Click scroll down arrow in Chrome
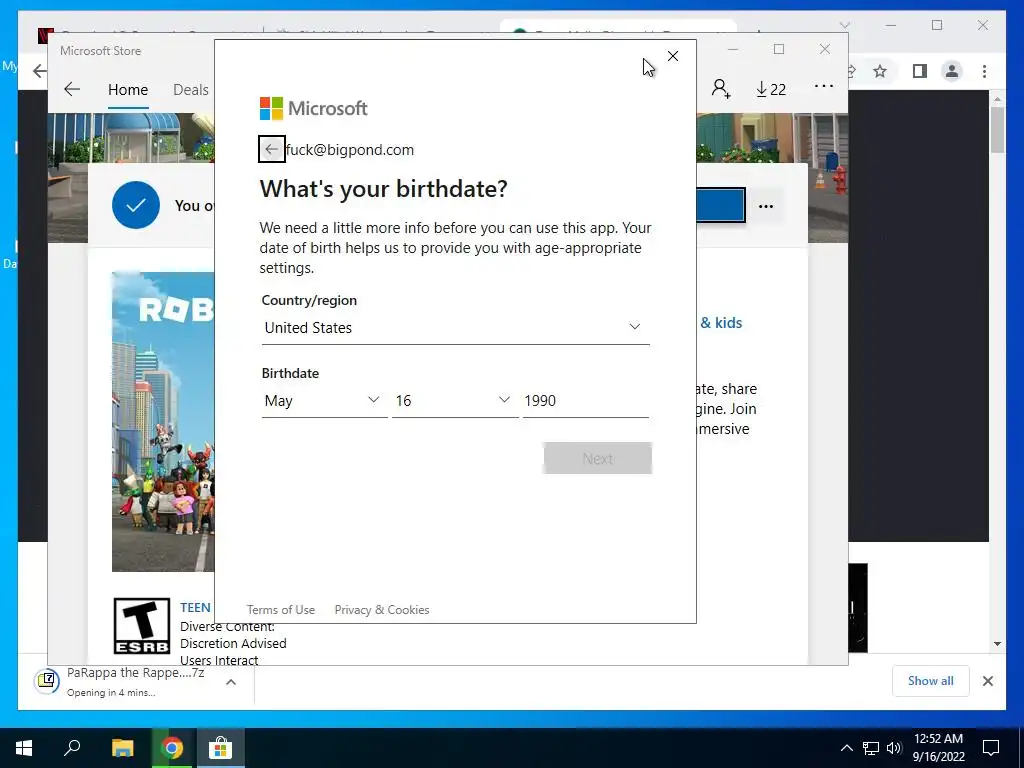Viewport: 1024px width, 768px height. tap(997, 644)
